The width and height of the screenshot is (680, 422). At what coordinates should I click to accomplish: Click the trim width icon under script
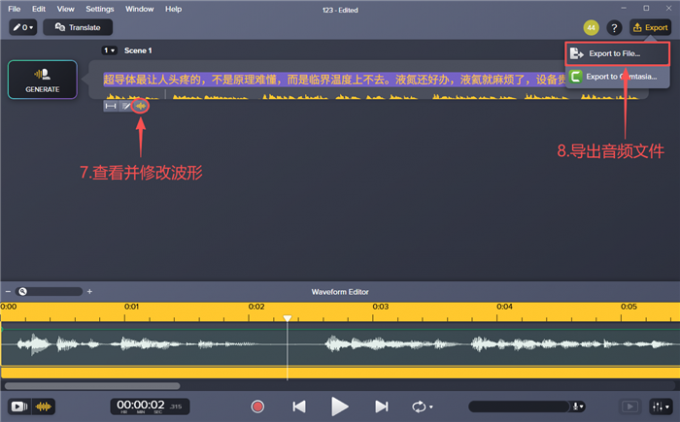point(111,106)
